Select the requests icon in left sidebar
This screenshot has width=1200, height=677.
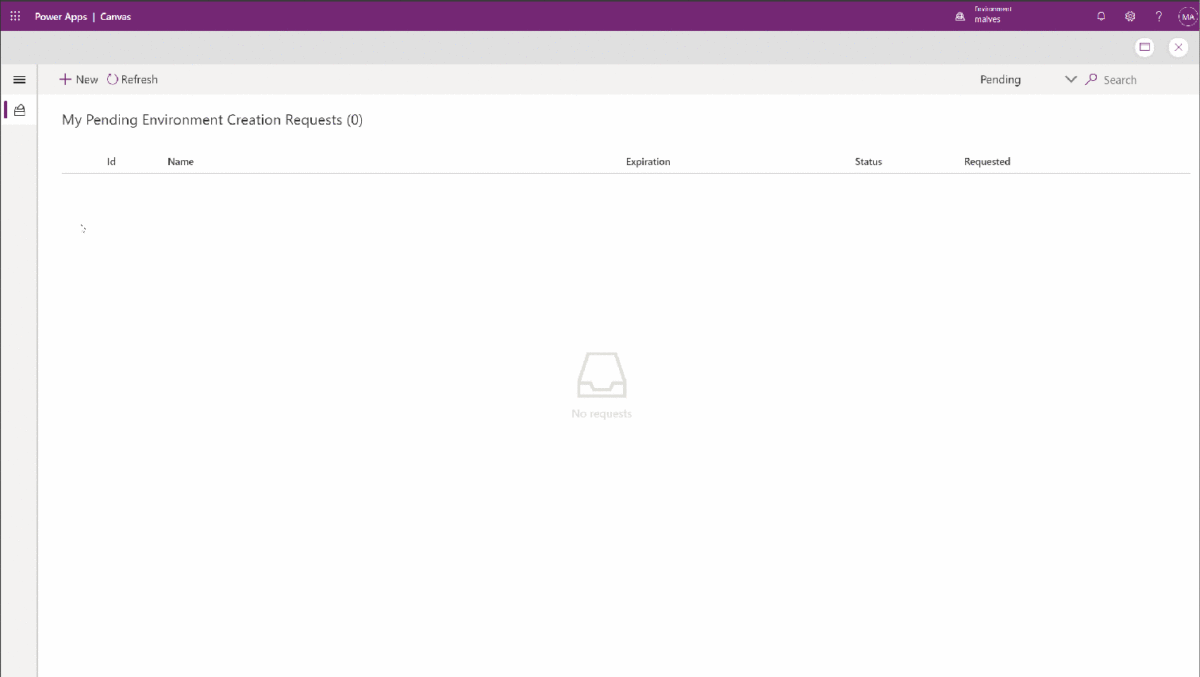(19, 110)
